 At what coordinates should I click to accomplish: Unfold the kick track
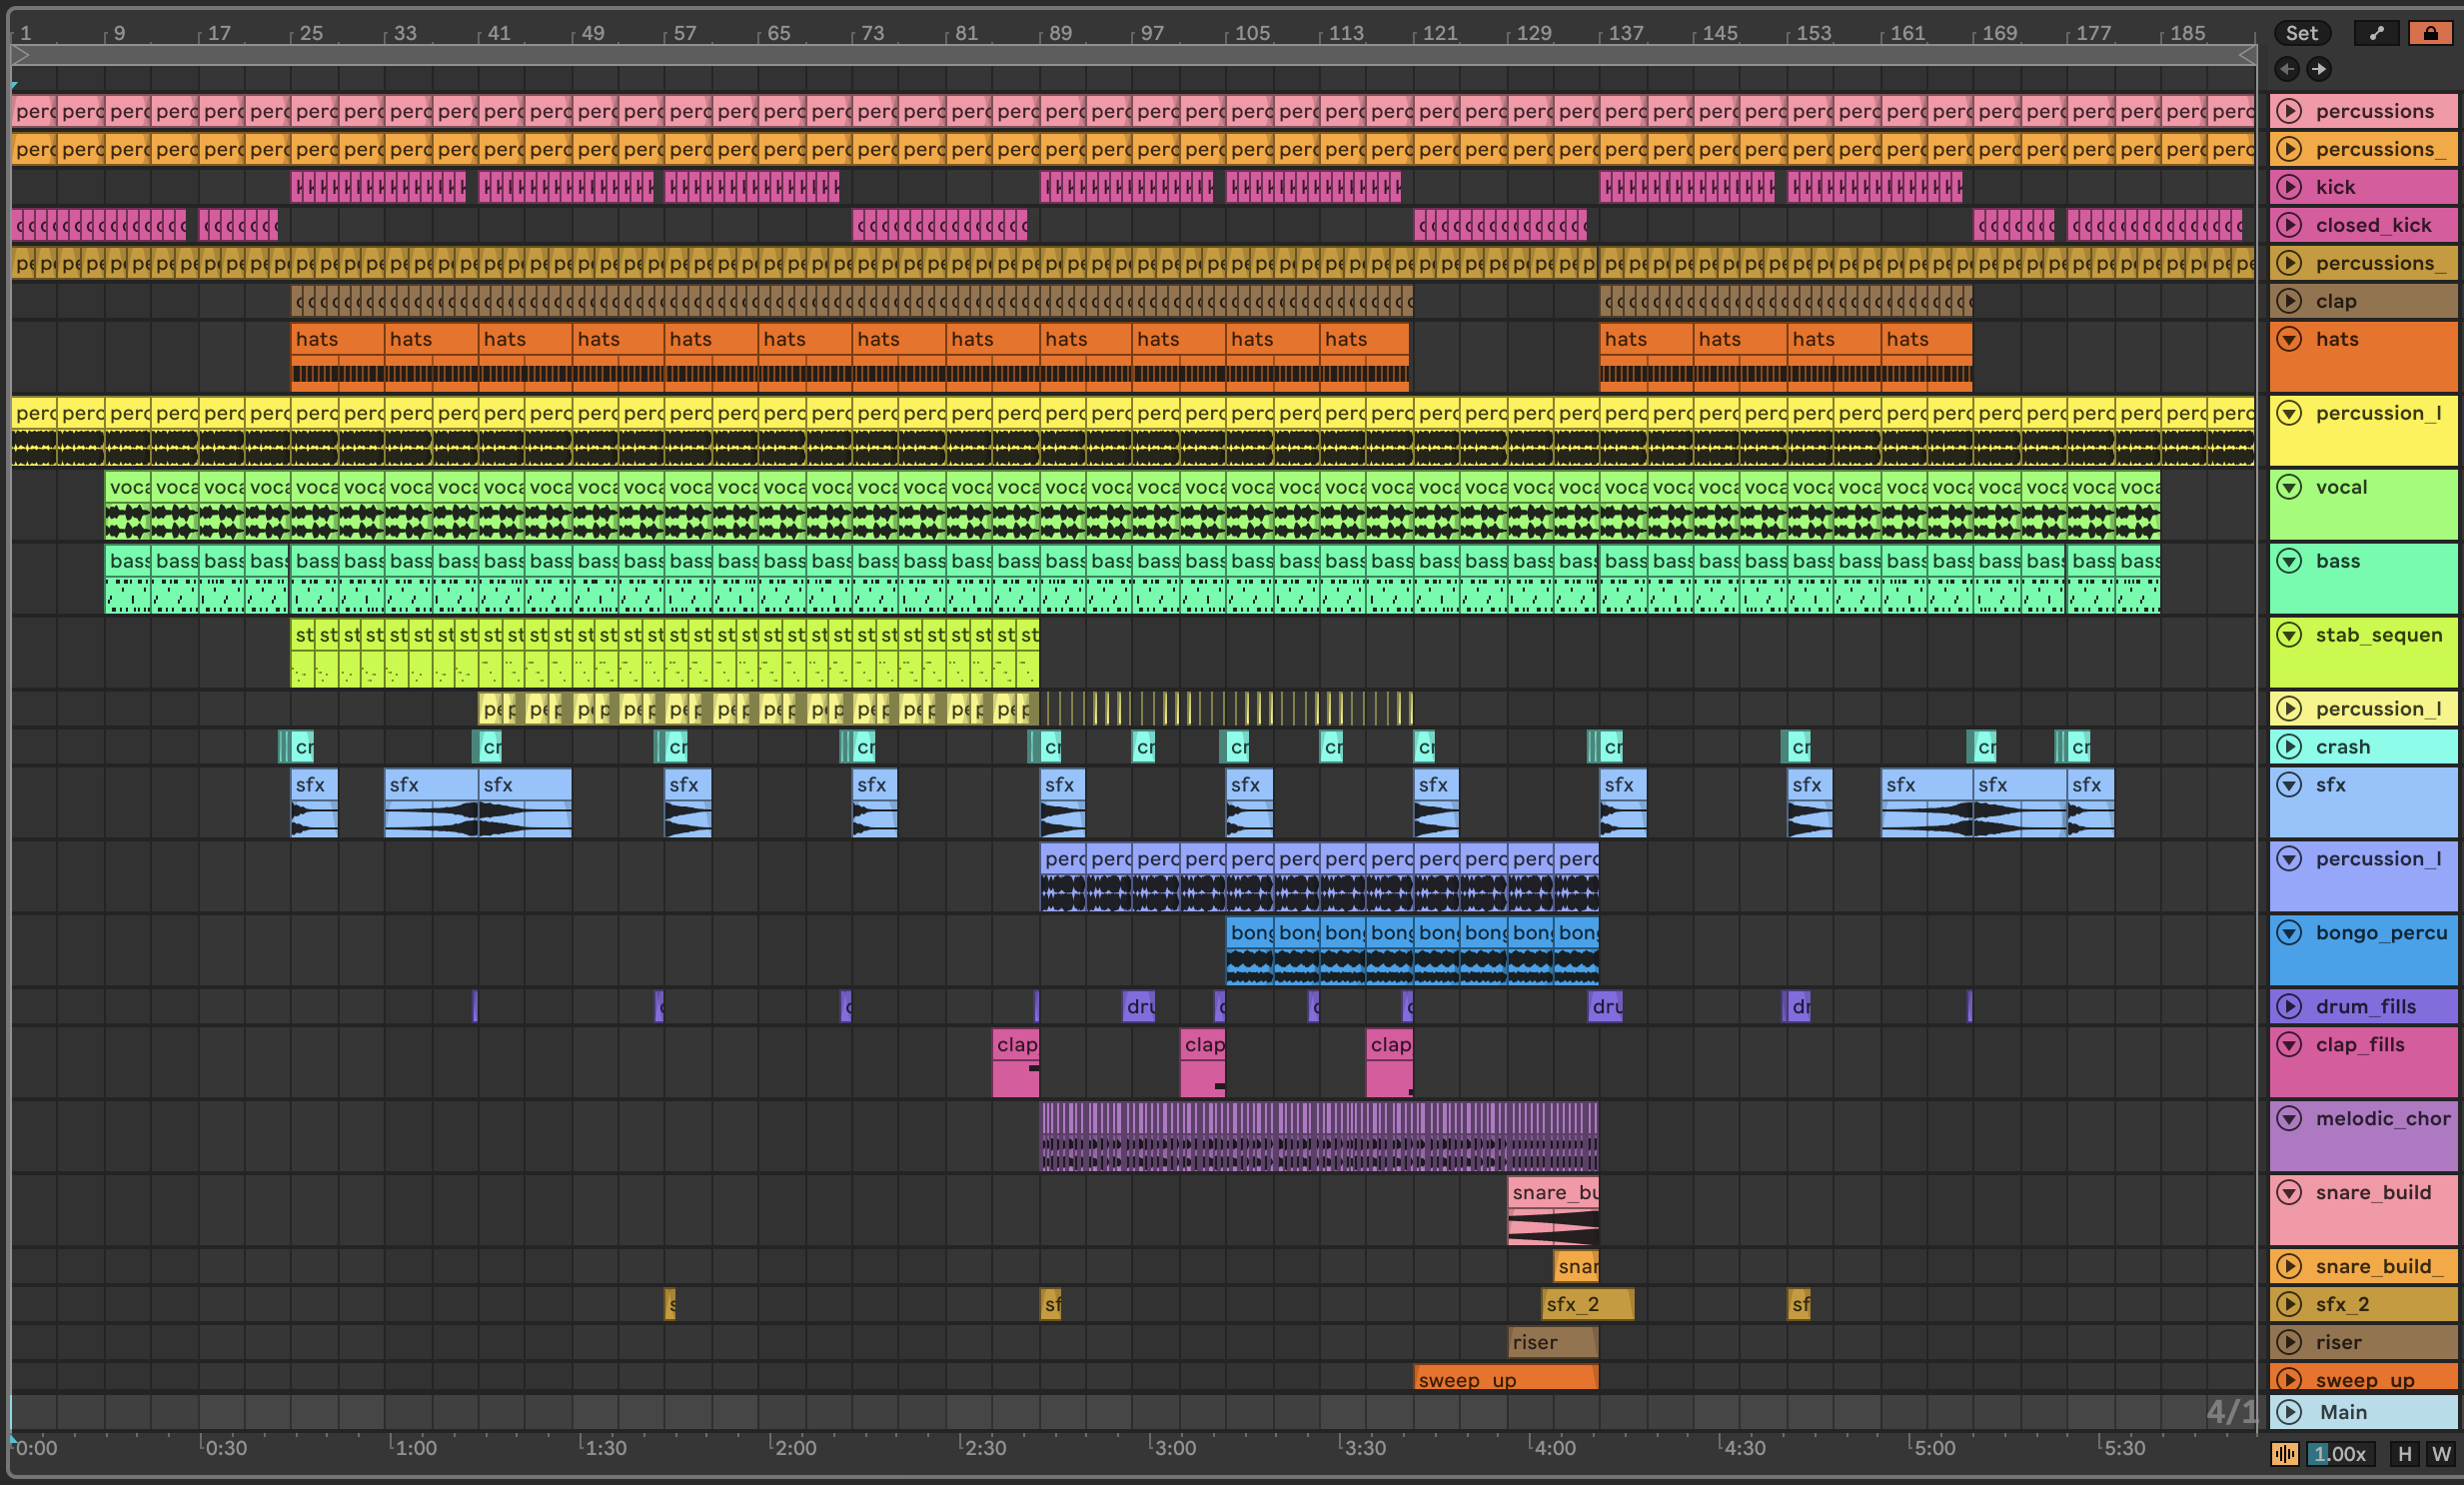click(2289, 187)
